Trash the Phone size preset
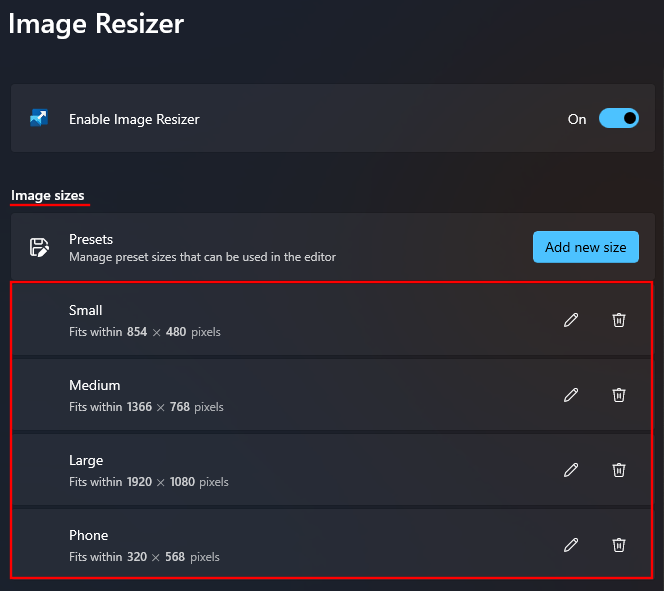Screen dimensions: 664x591 619,545
